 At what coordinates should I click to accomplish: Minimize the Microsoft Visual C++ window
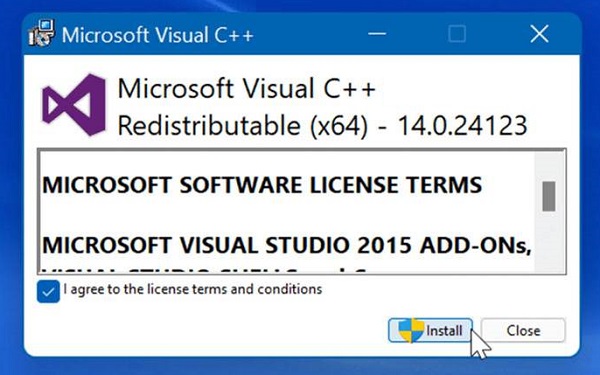click(x=377, y=34)
